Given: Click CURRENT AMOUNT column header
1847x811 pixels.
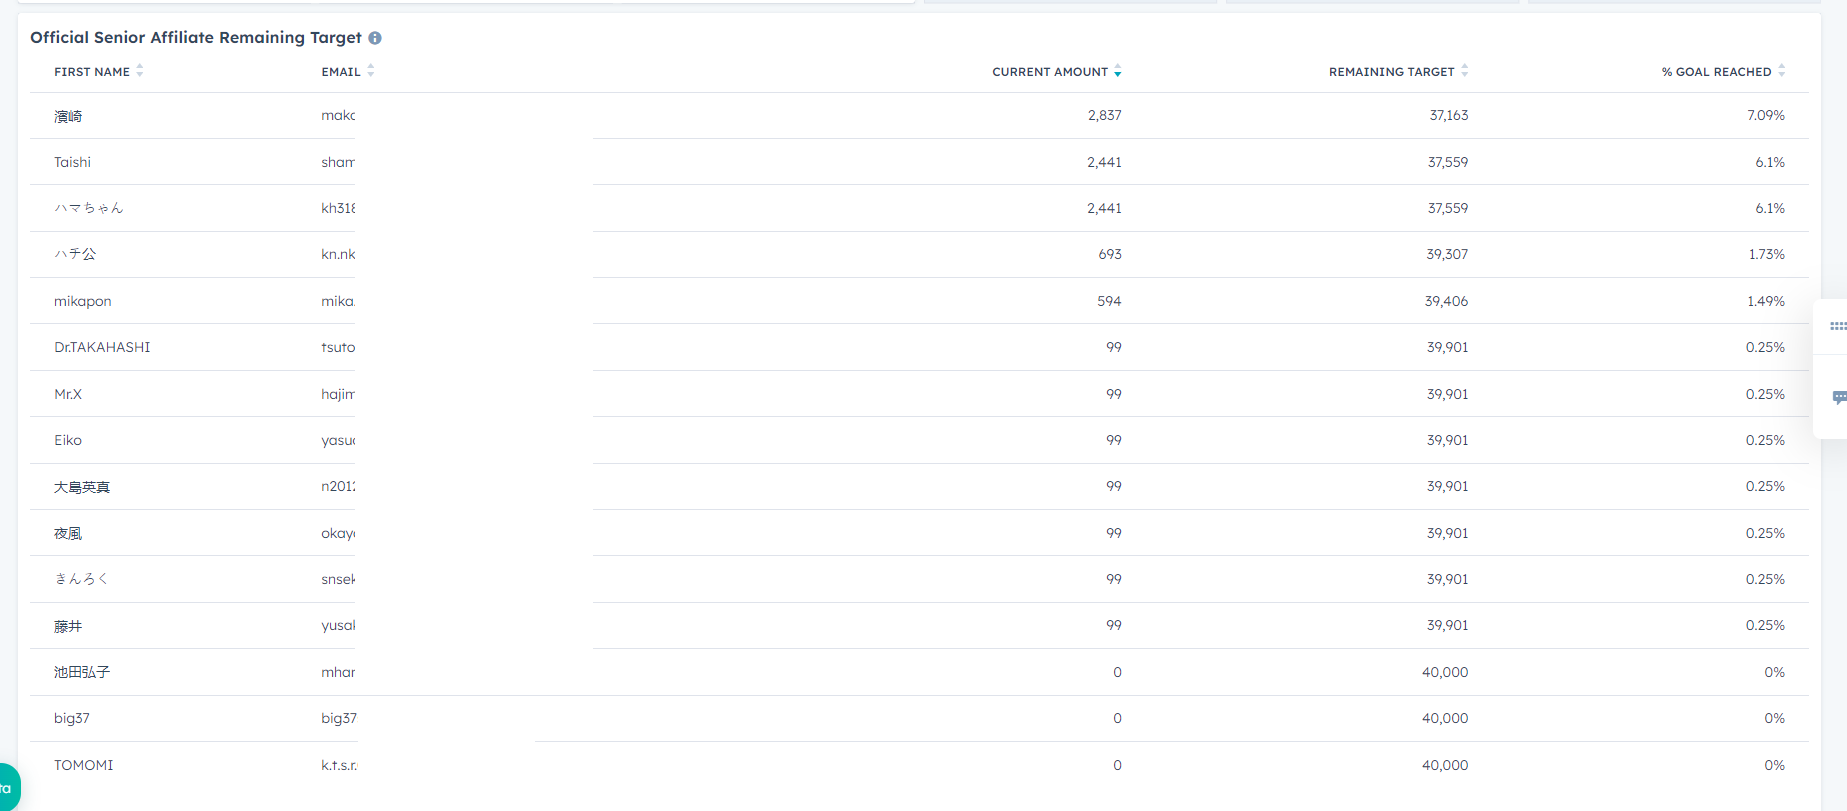Looking at the screenshot, I should tap(1050, 72).
